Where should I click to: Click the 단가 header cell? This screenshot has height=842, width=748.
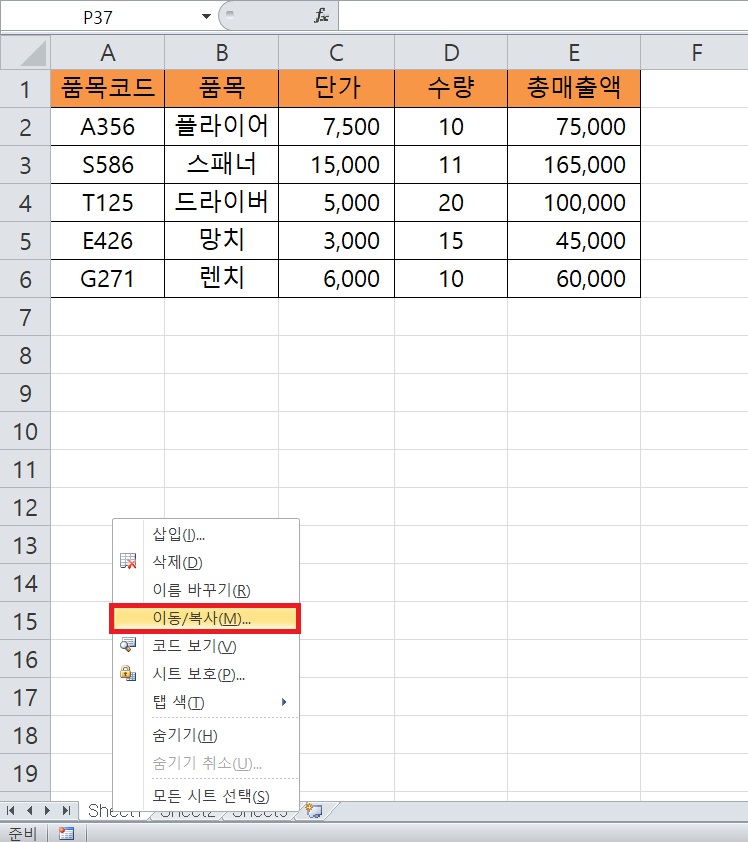pyautogui.click(x=336, y=89)
